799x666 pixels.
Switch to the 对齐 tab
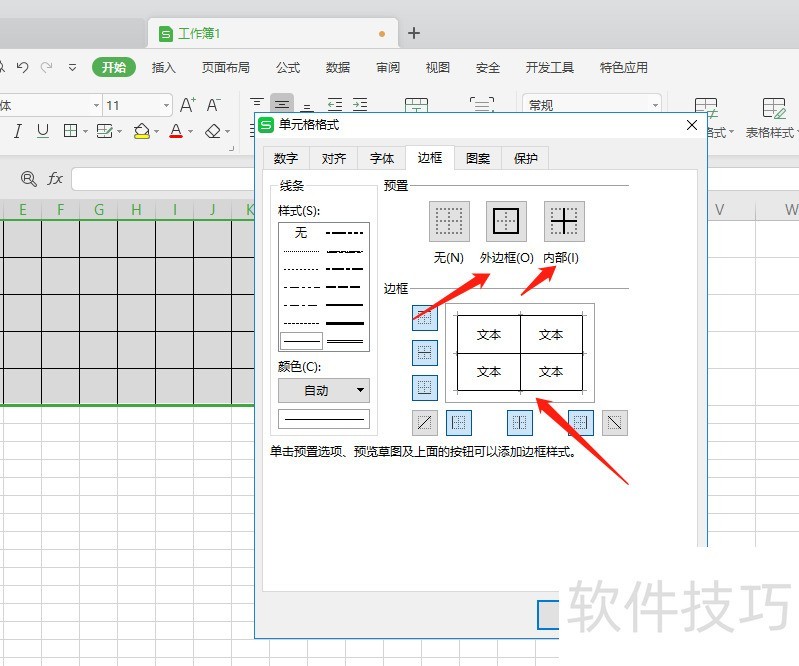point(334,158)
